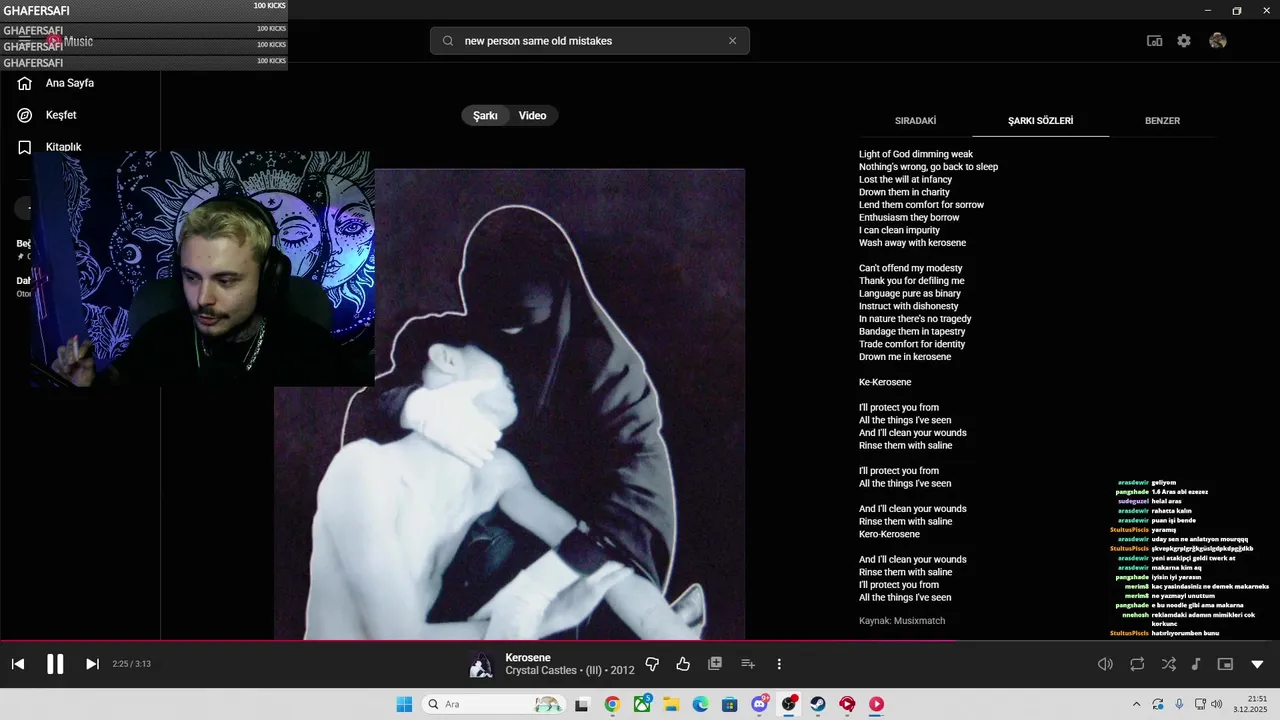
Task: Click the volume speaker icon
Action: click(1105, 664)
